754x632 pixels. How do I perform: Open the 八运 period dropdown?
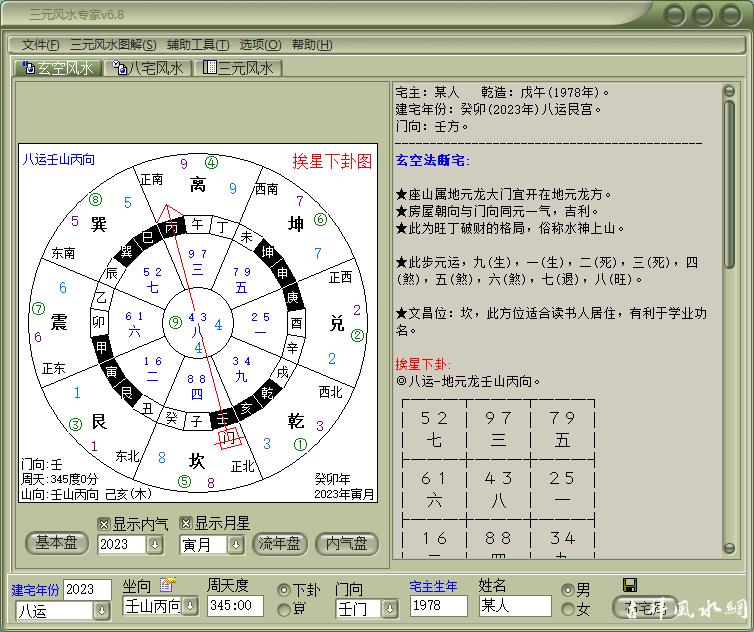pyautogui.click(x=101, y=611)
